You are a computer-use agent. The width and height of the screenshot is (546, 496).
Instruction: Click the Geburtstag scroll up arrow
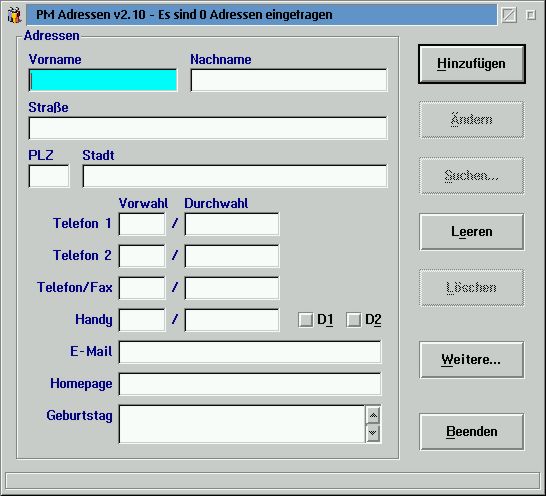(x=373, y=415)
